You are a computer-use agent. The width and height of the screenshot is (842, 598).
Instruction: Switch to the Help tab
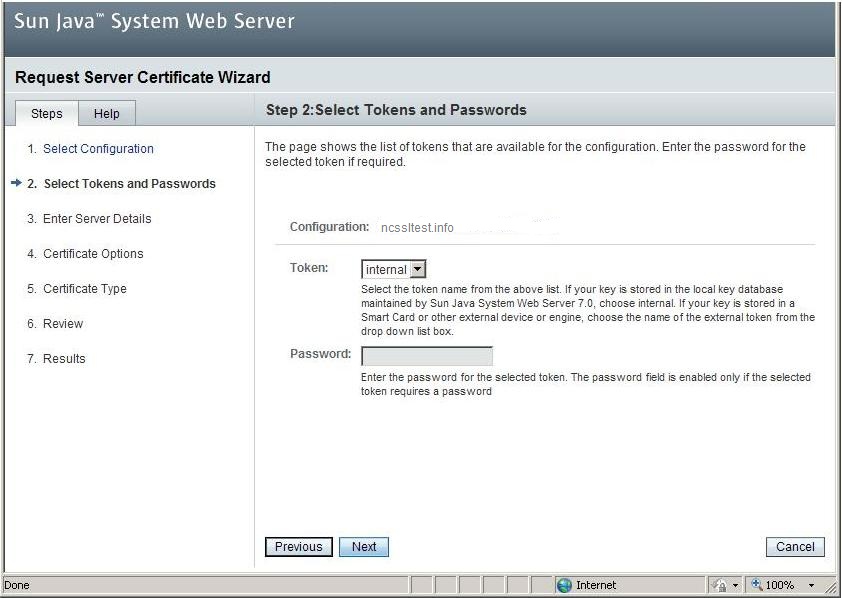click(107, 114)
